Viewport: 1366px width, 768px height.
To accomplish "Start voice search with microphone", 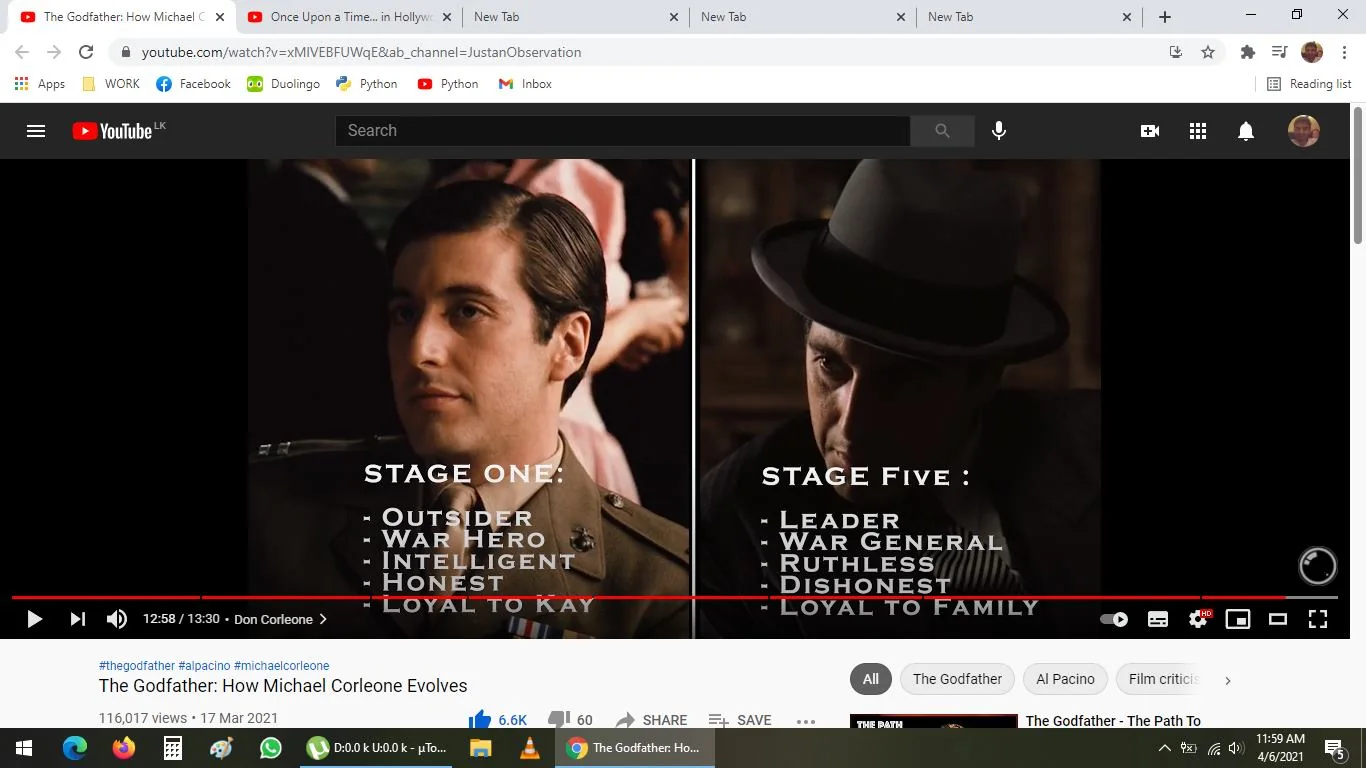I will (998, 131).
